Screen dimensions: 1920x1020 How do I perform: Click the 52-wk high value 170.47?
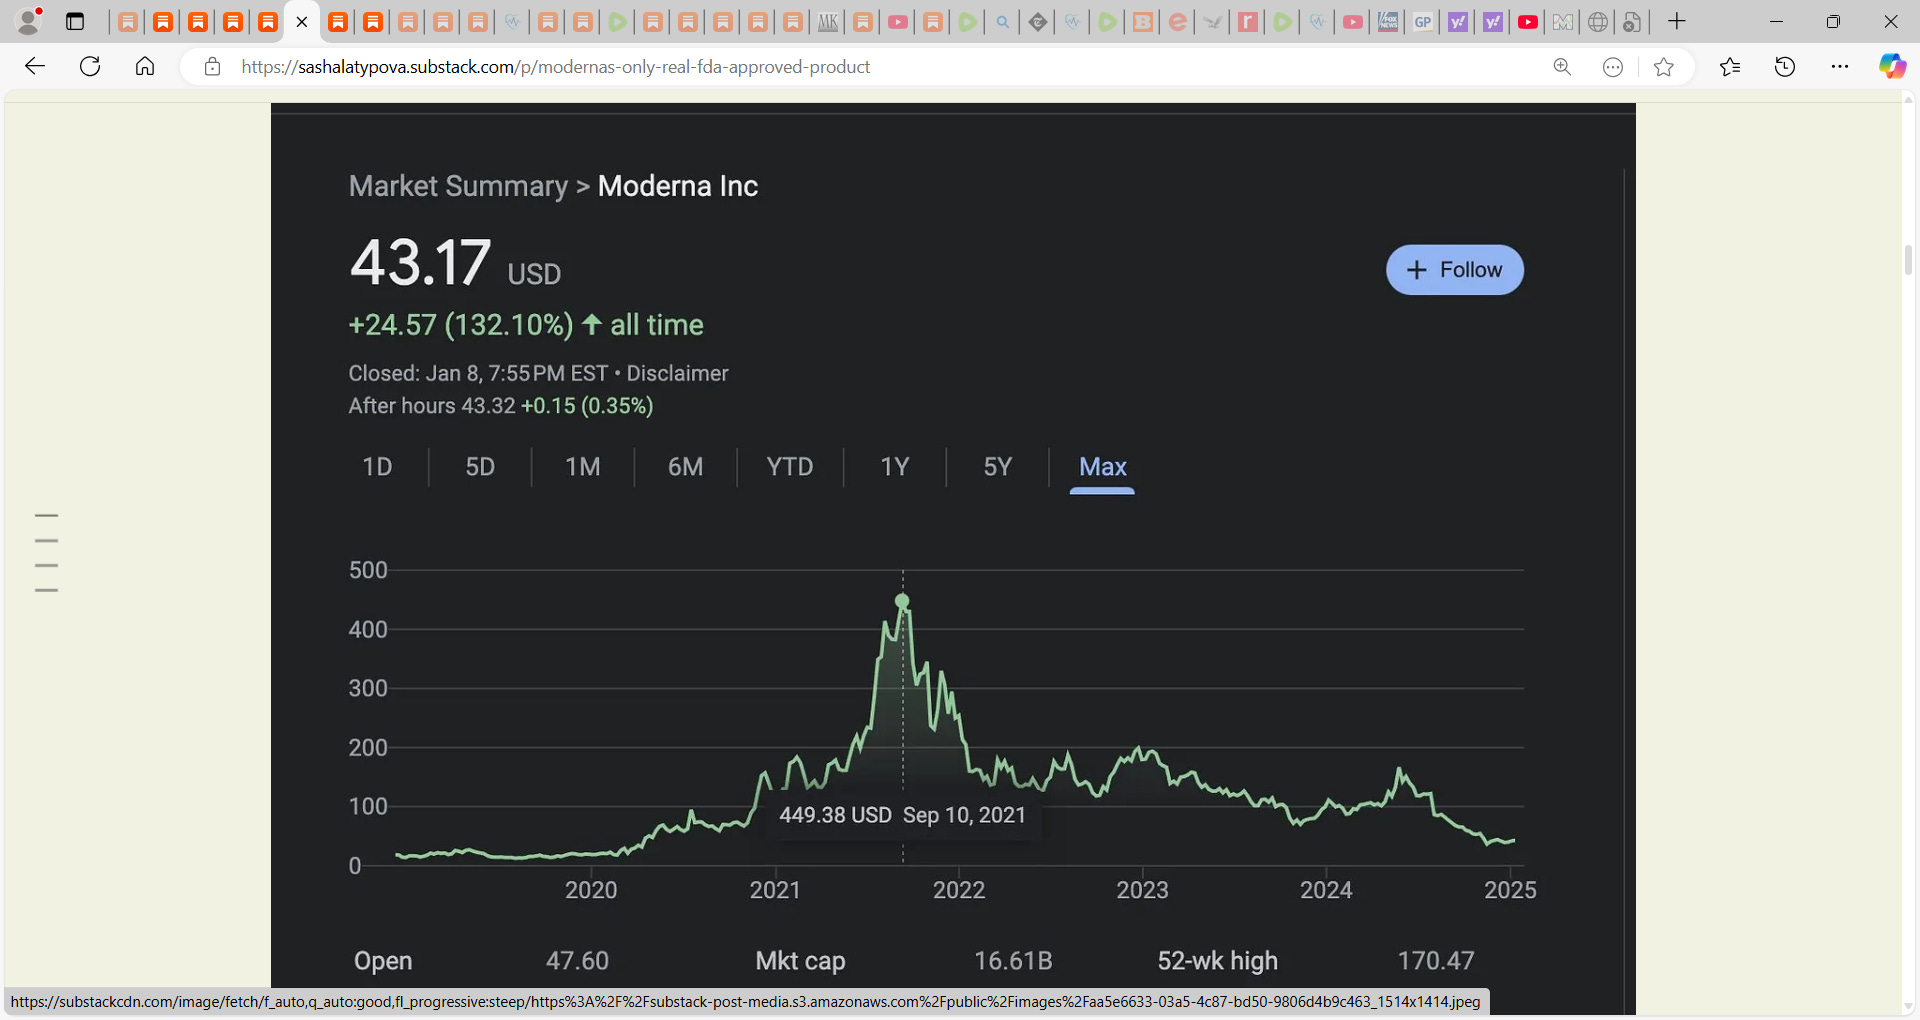pyautogui.click(x=1435, y=961)
